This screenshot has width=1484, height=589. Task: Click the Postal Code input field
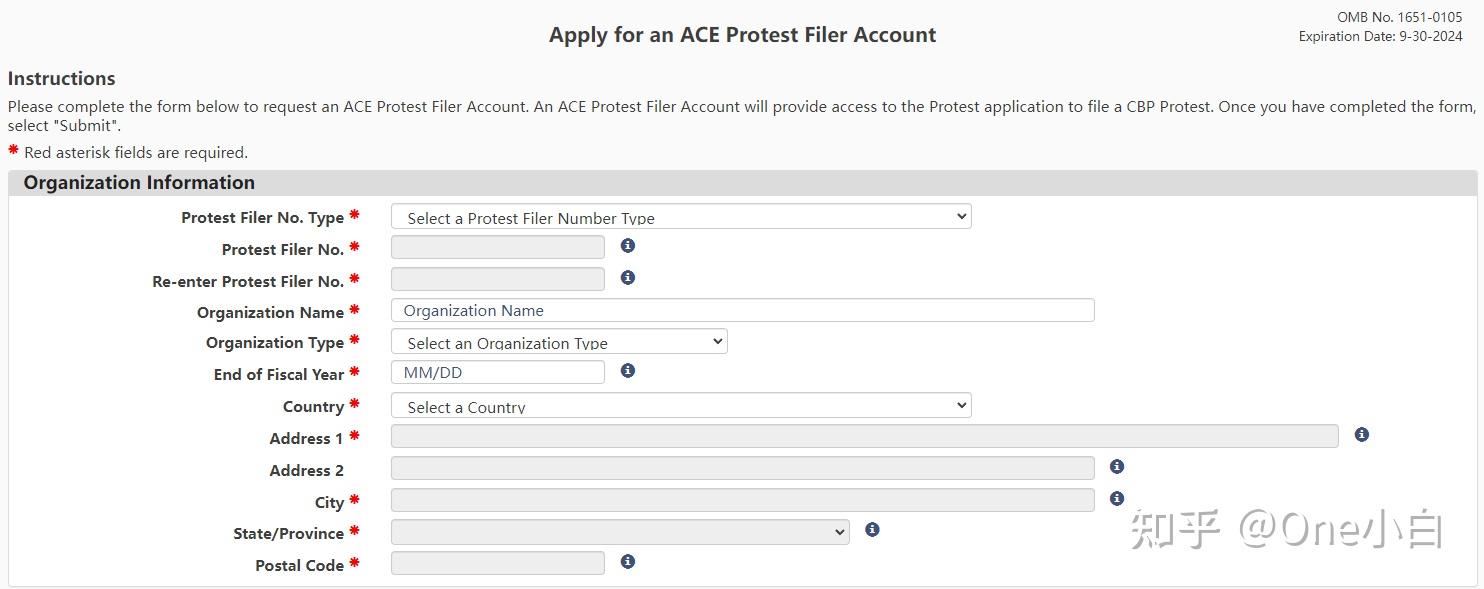coord(497,563)
